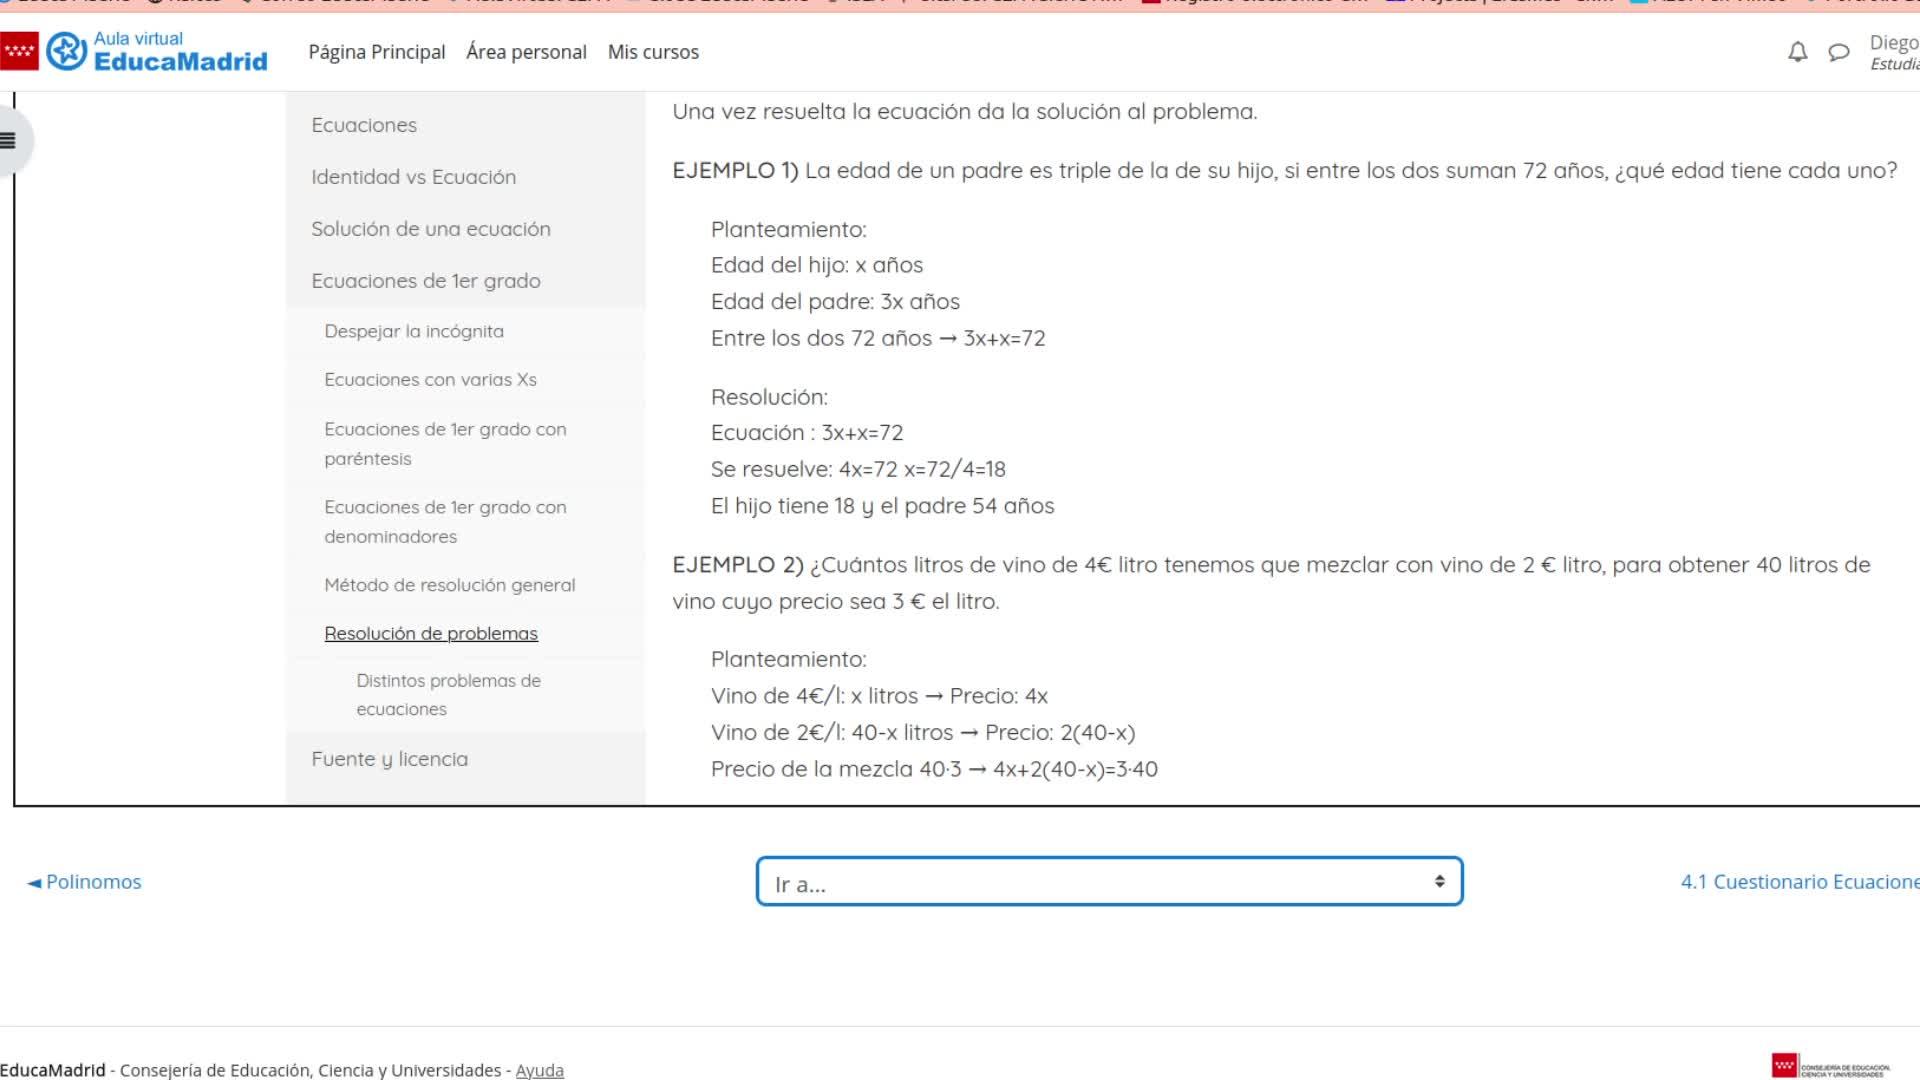Open Mis cursos in top navigation
The height and width of the screenshot is (1080, 1920).
pyautogui.click(x=653, y=52)
